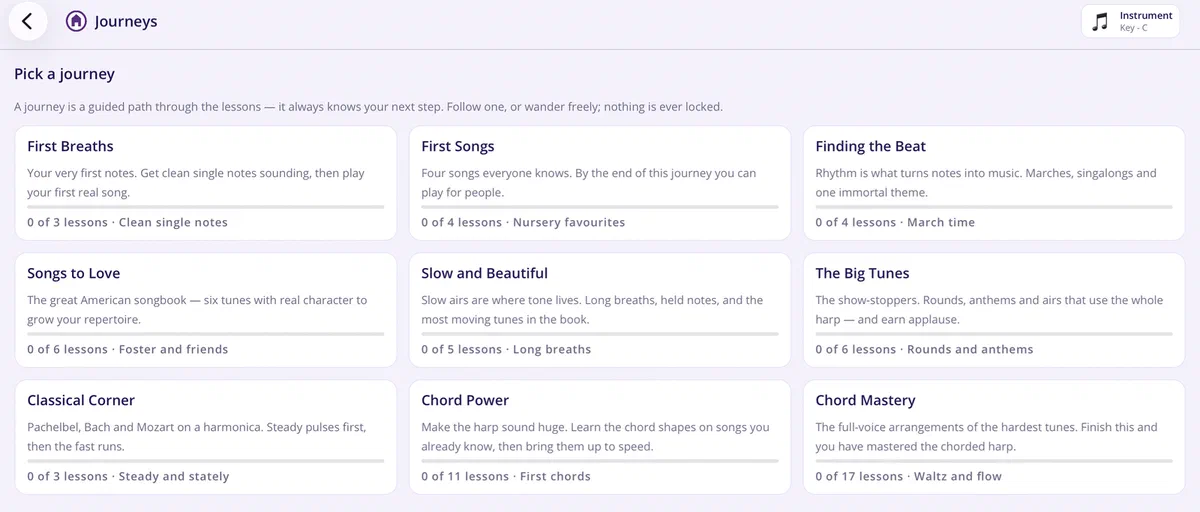Click description starting "The show-stoppers"
Viewport: 1200px width, 512px height.
[989, 310]
